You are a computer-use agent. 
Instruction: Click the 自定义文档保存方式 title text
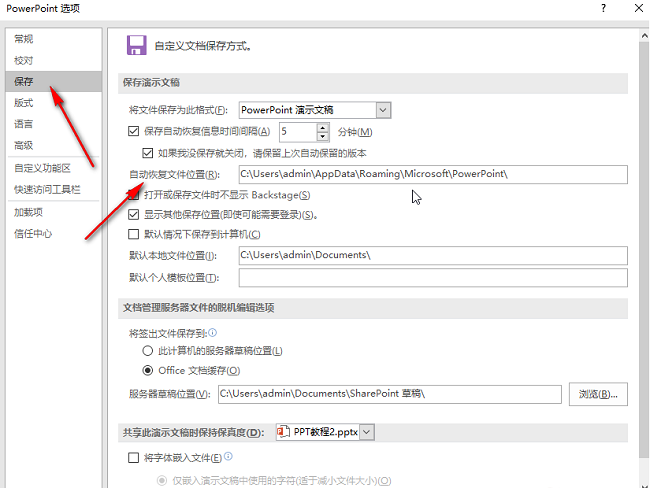[x=203, y=46]
